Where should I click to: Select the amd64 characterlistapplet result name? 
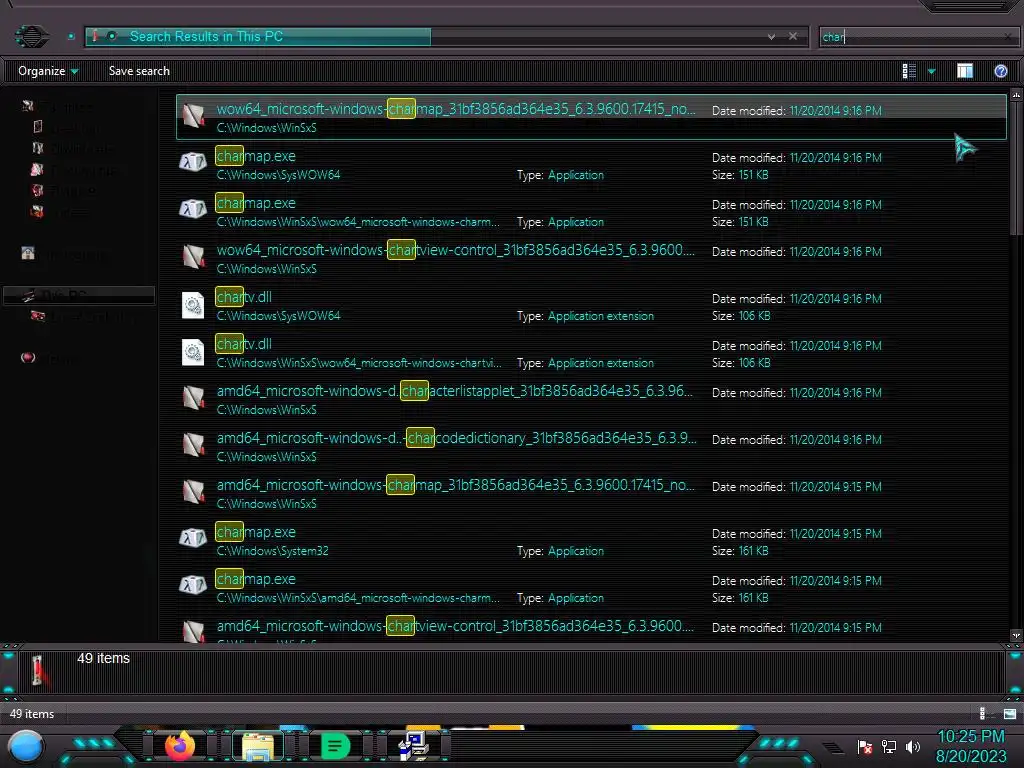coord(455,391)
